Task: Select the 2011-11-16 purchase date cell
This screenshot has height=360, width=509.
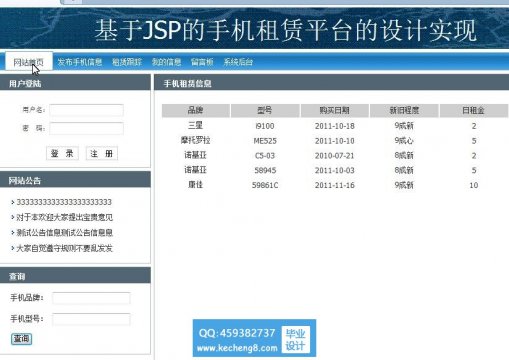Action: 335,185
